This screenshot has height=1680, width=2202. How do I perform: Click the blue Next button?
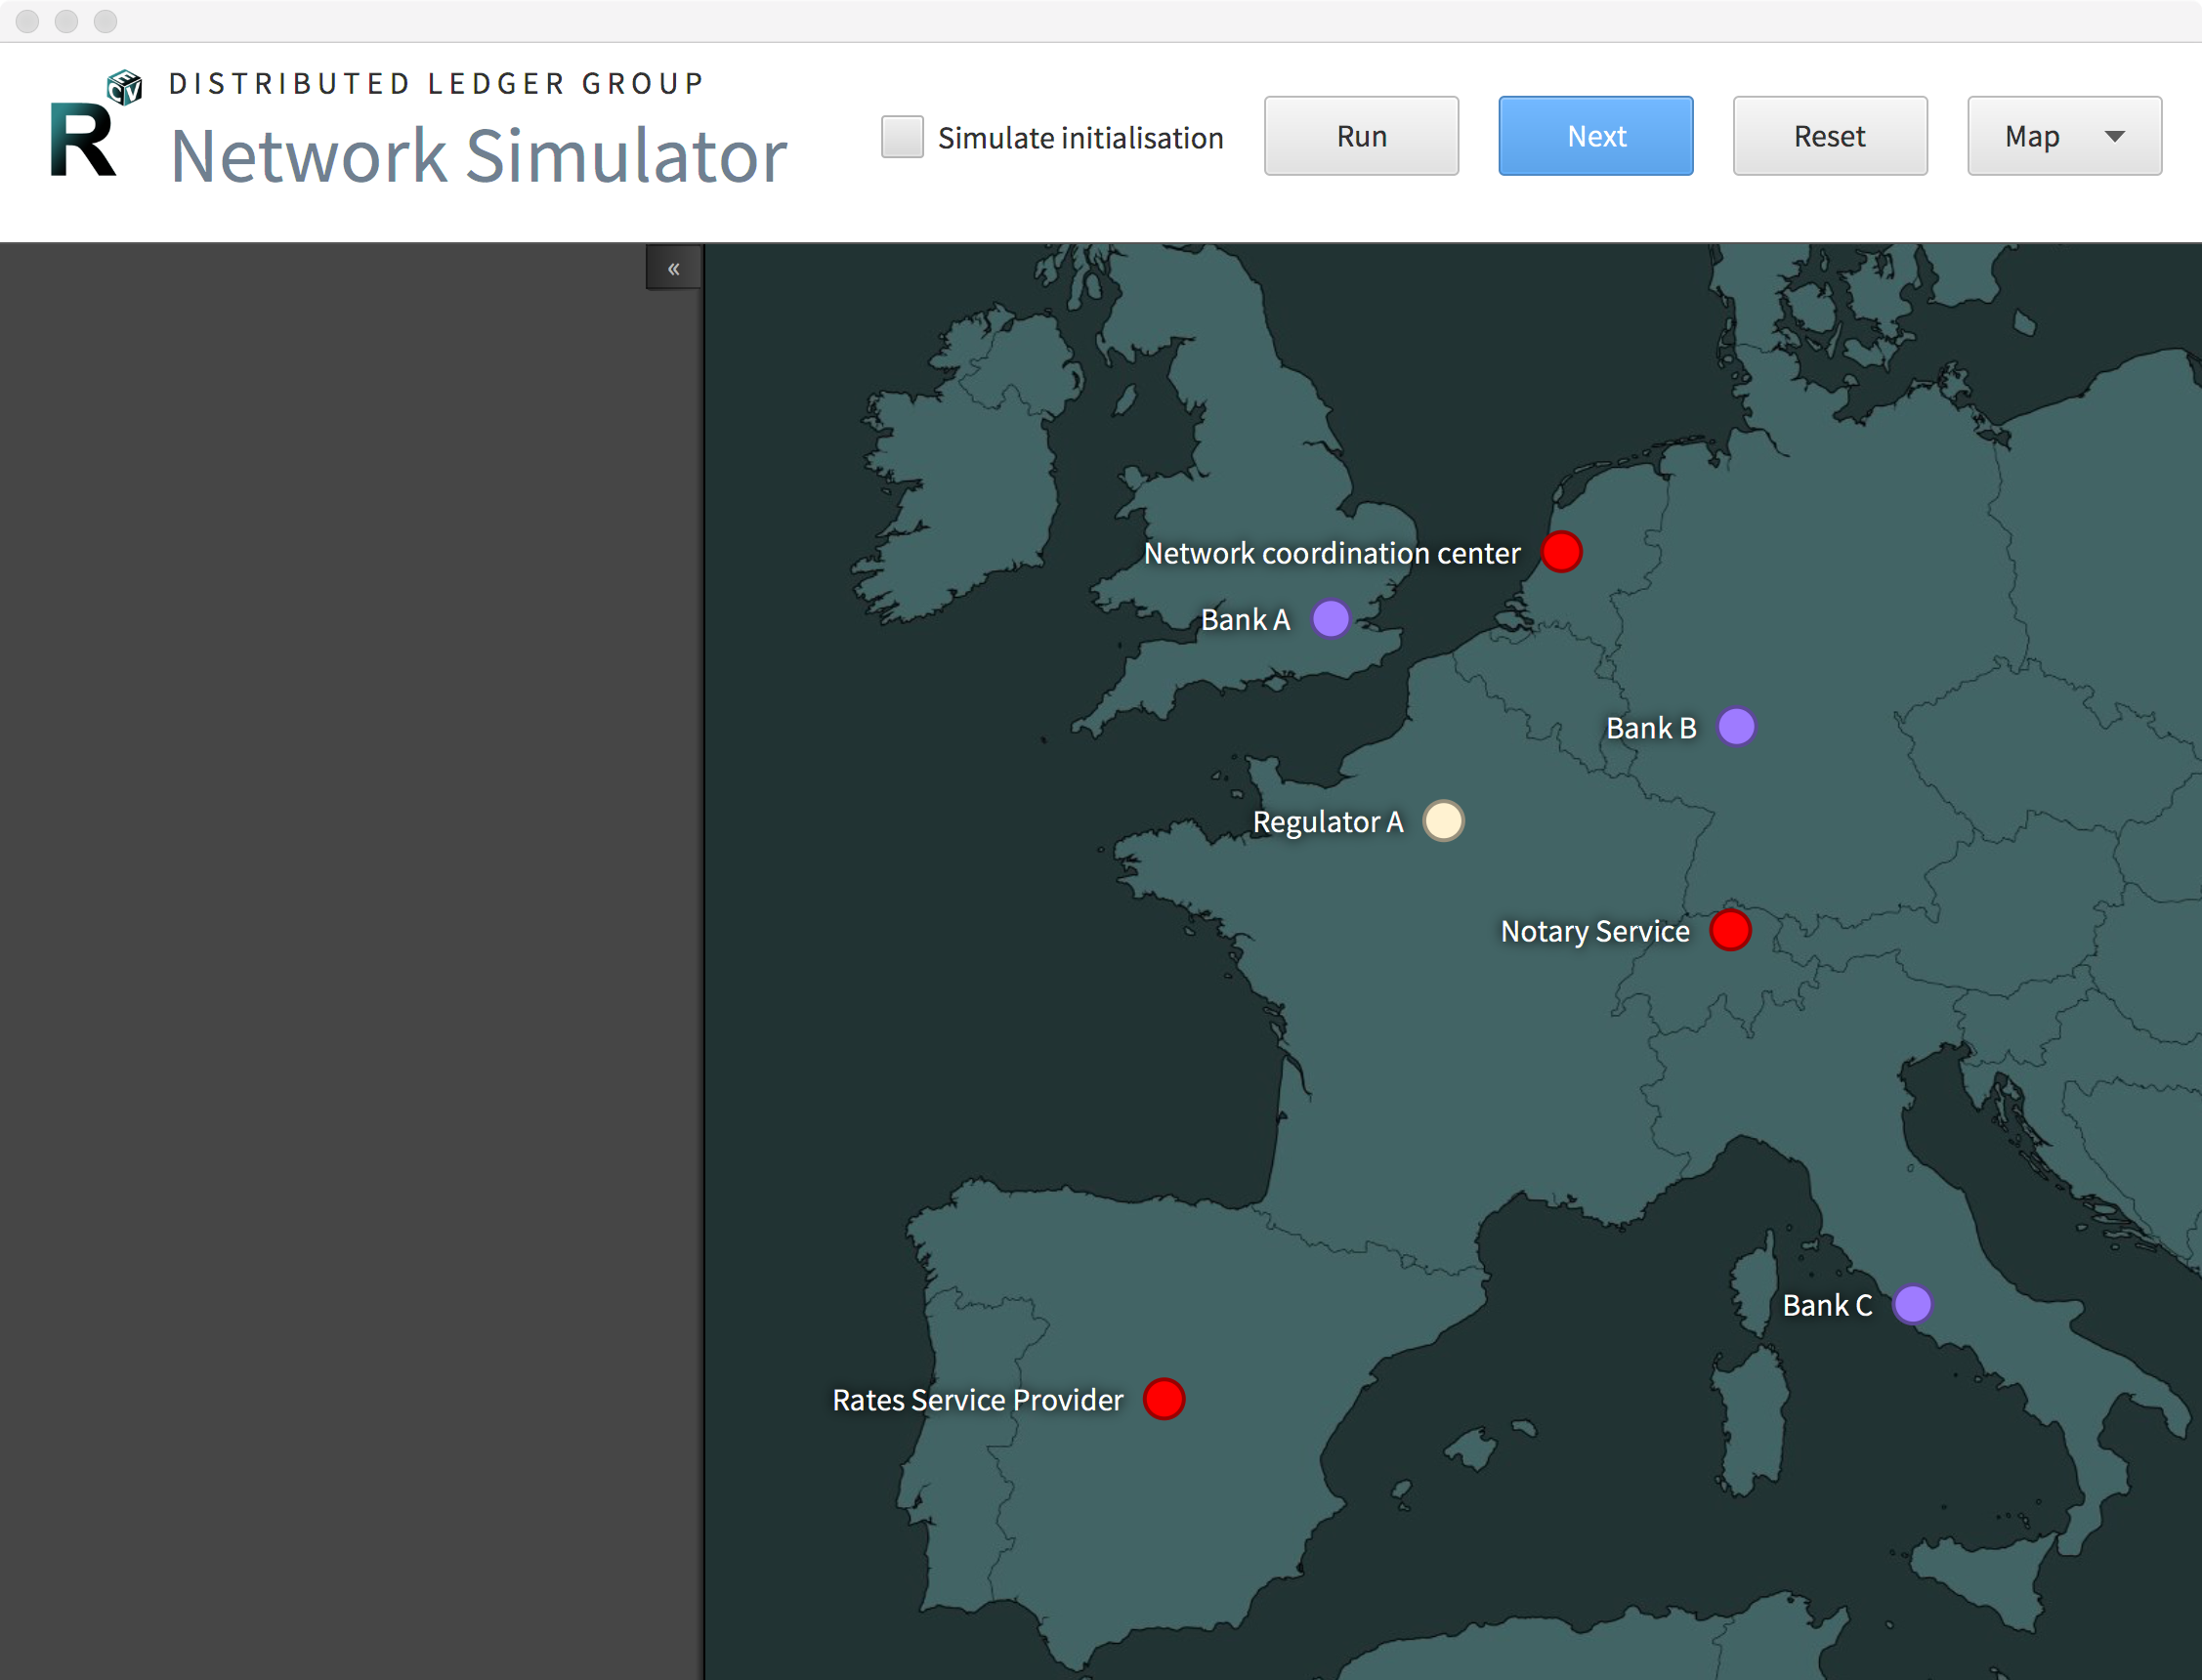(x=1596, y=136)
